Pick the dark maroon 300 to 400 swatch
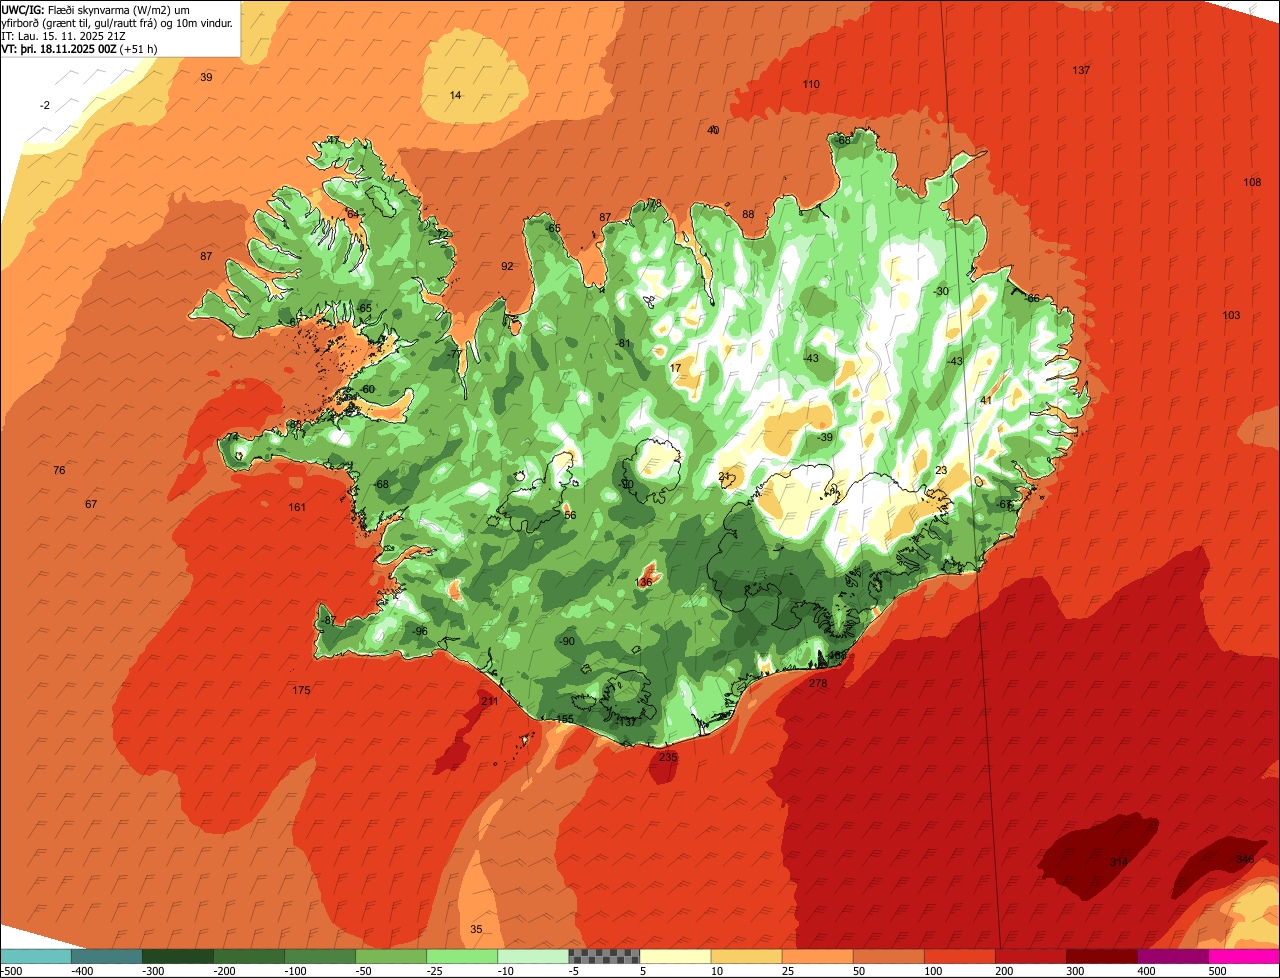Image resolution: width=1280 pixels, height=978 pixels. coord(1102,956)
